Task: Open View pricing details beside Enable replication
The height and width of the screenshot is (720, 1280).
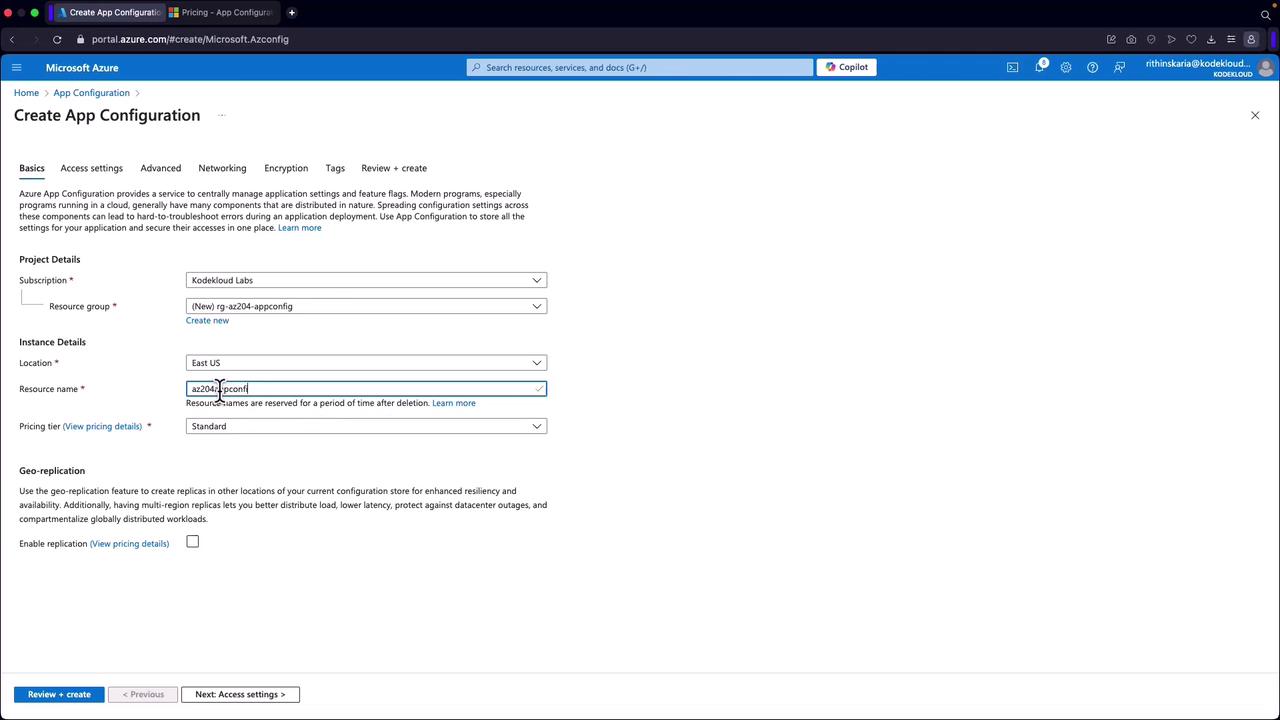Action: tap(129, 544)
